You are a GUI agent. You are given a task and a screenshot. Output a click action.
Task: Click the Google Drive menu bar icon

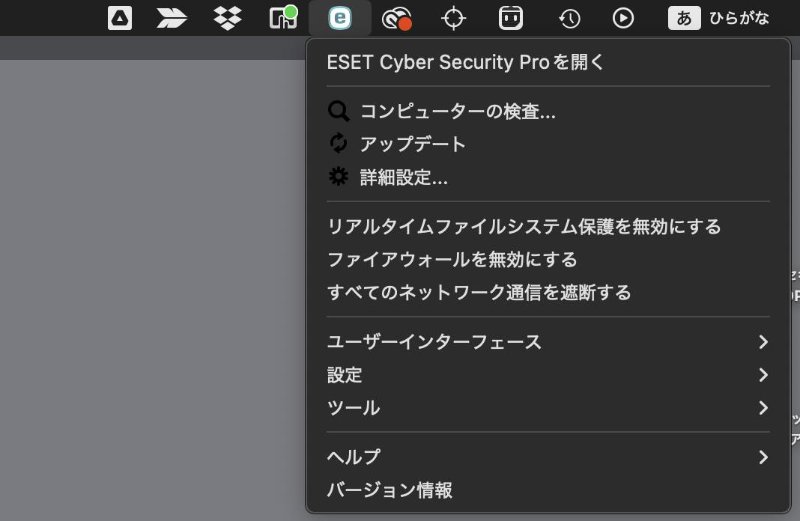pos(120,18)
